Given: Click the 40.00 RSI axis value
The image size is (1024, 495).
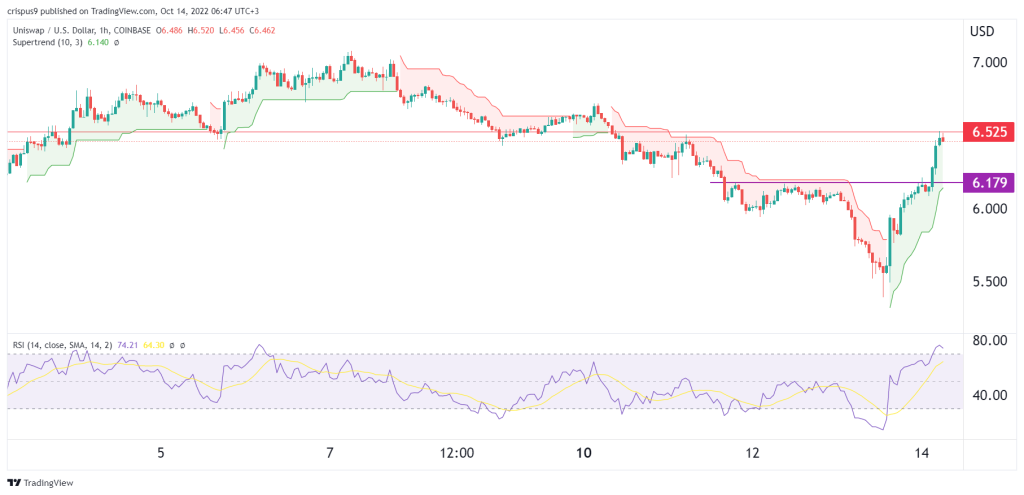Looking at the screenshot, I should coord(987,394).
